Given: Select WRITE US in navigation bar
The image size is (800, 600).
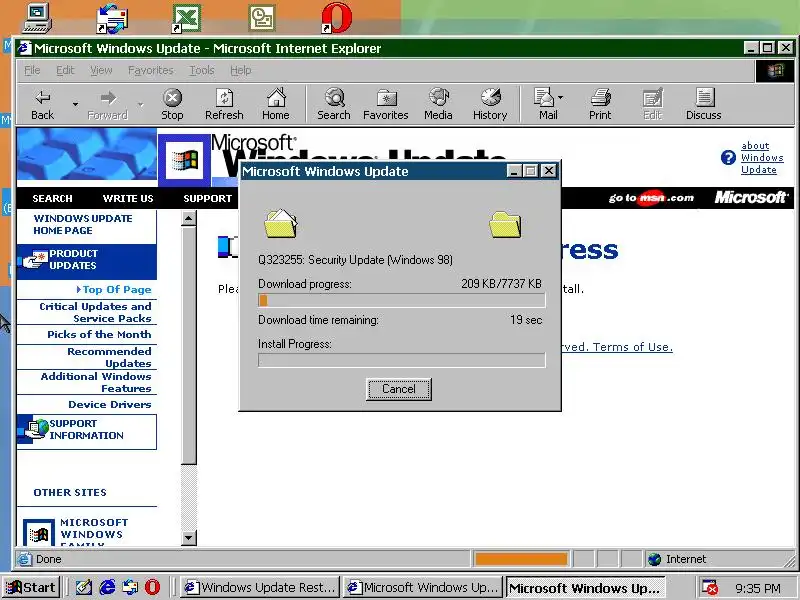Looking at the screenshot, I should point(128,198).
